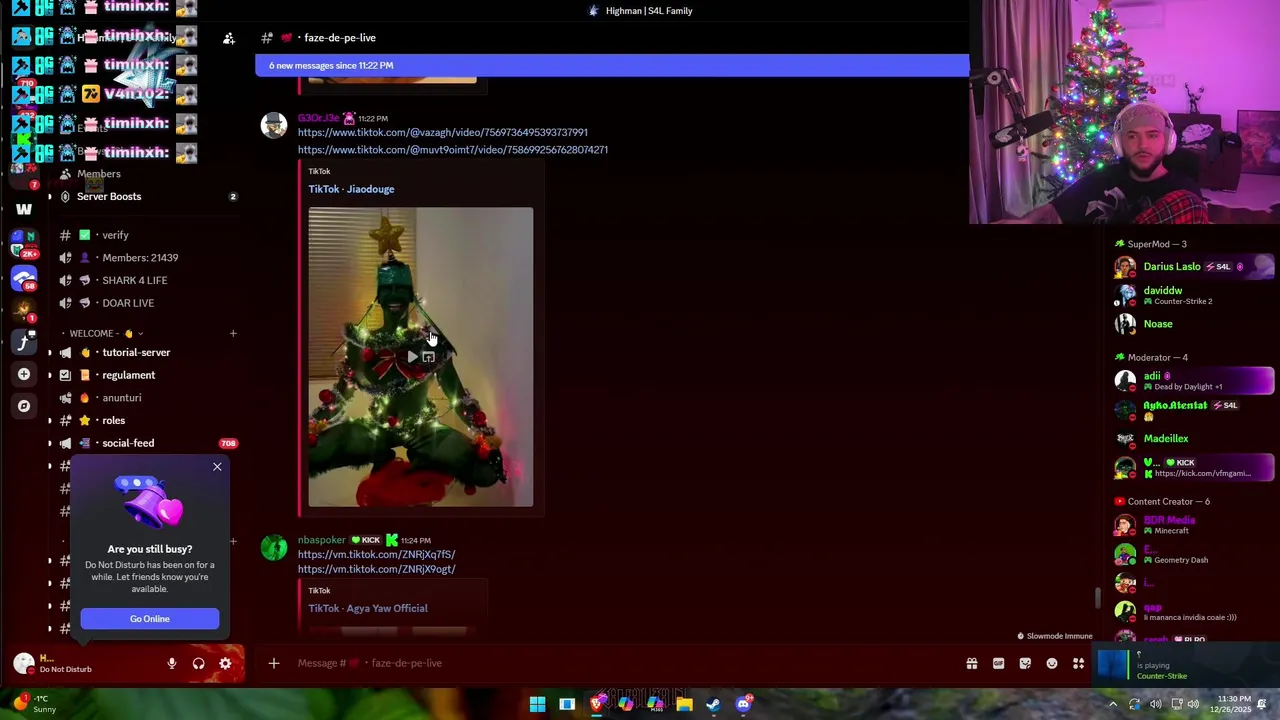Open Server Boosts in the sidebar
1280x720 pixels.
pos(108,197)
